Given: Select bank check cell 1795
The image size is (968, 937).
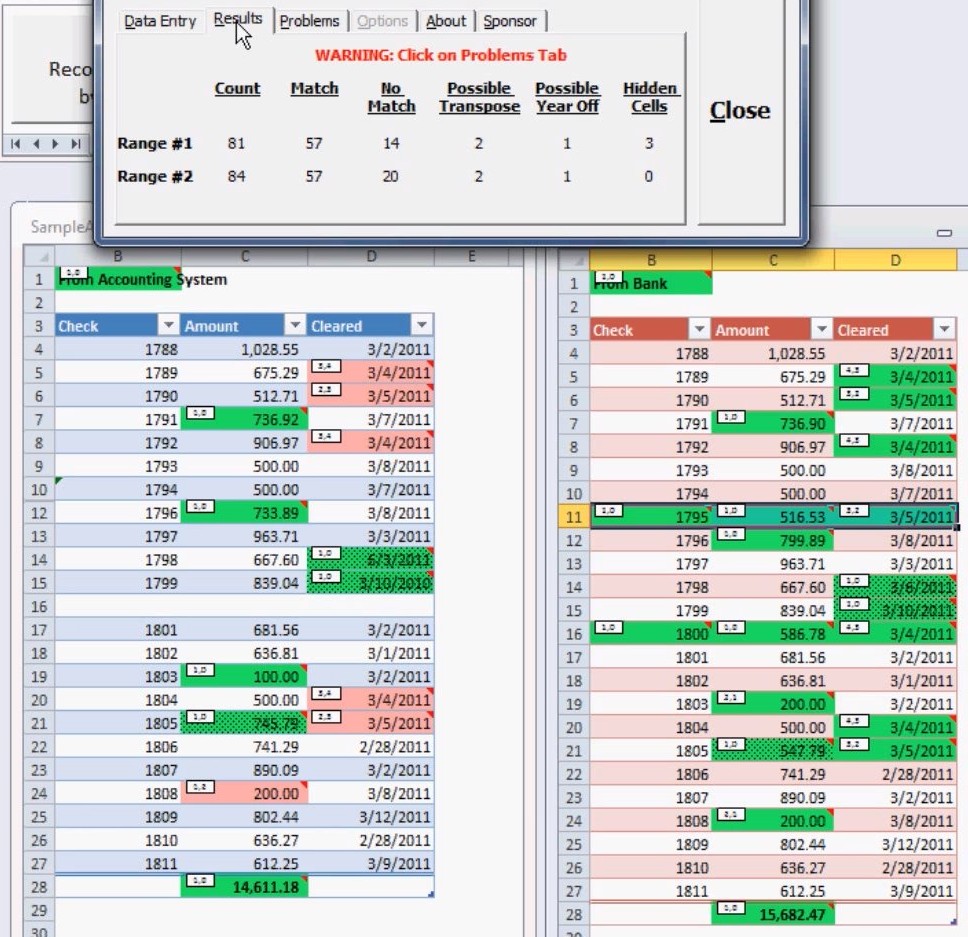Looking at the screenshot, I should 651,517.
